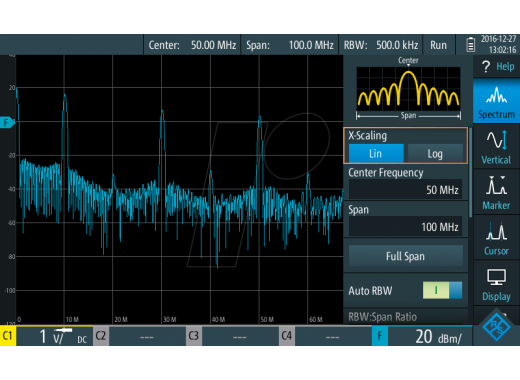Select channel C3 label

coord(194,336)
